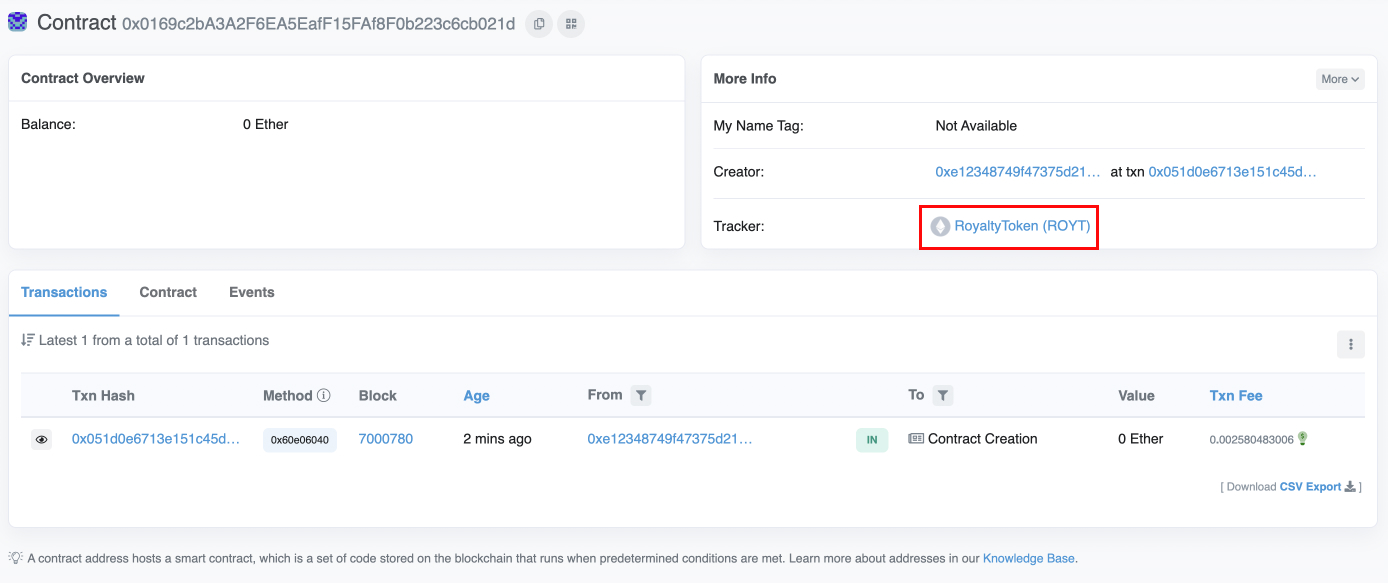The height and width of the screenshot is (583, 1388).
Task: Click the contract blockie identicon
Action: 18,22
